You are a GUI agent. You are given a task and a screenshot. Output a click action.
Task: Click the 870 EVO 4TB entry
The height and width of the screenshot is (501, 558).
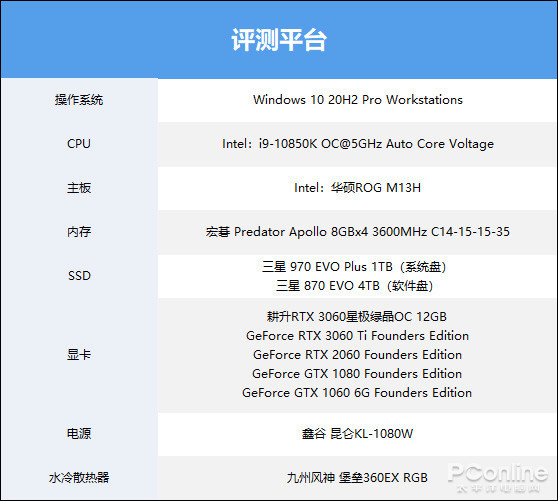tap(354, 286)
